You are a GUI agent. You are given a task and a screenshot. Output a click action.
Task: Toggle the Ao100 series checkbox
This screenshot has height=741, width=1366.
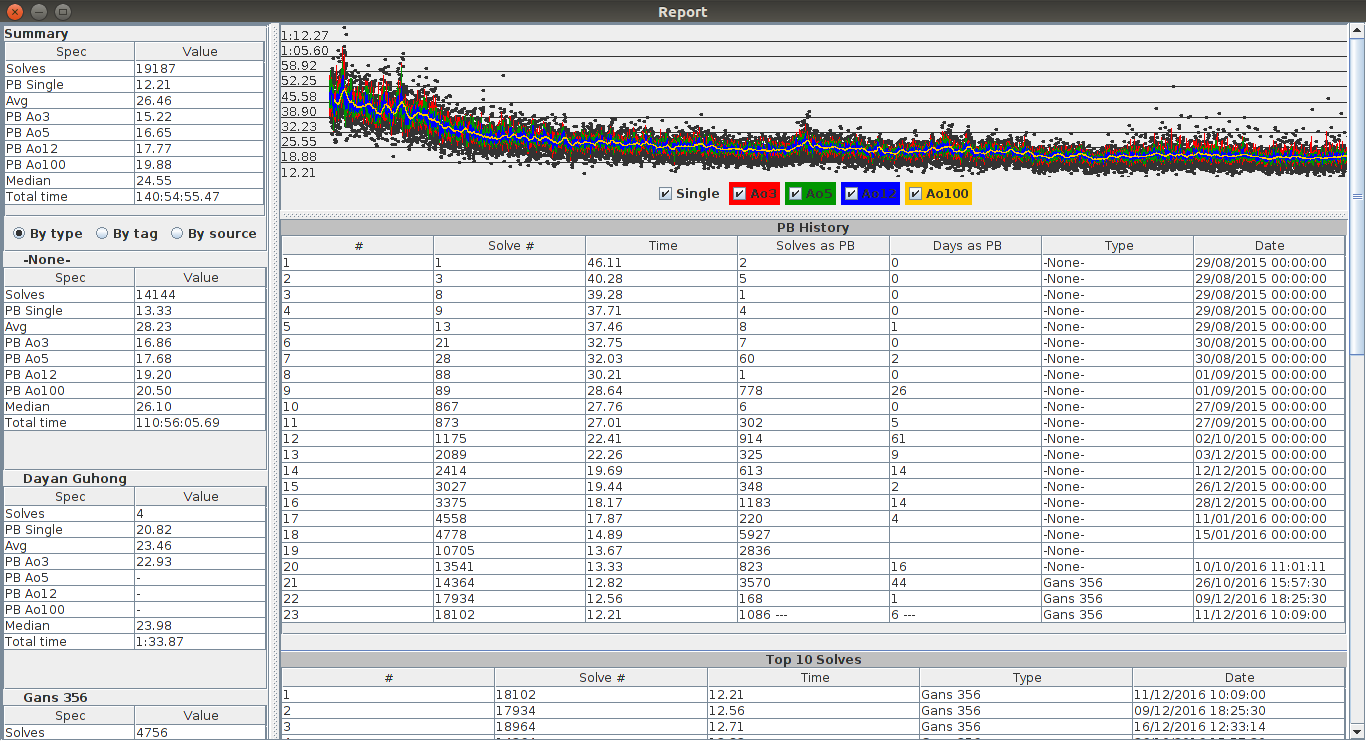(938, 194)
